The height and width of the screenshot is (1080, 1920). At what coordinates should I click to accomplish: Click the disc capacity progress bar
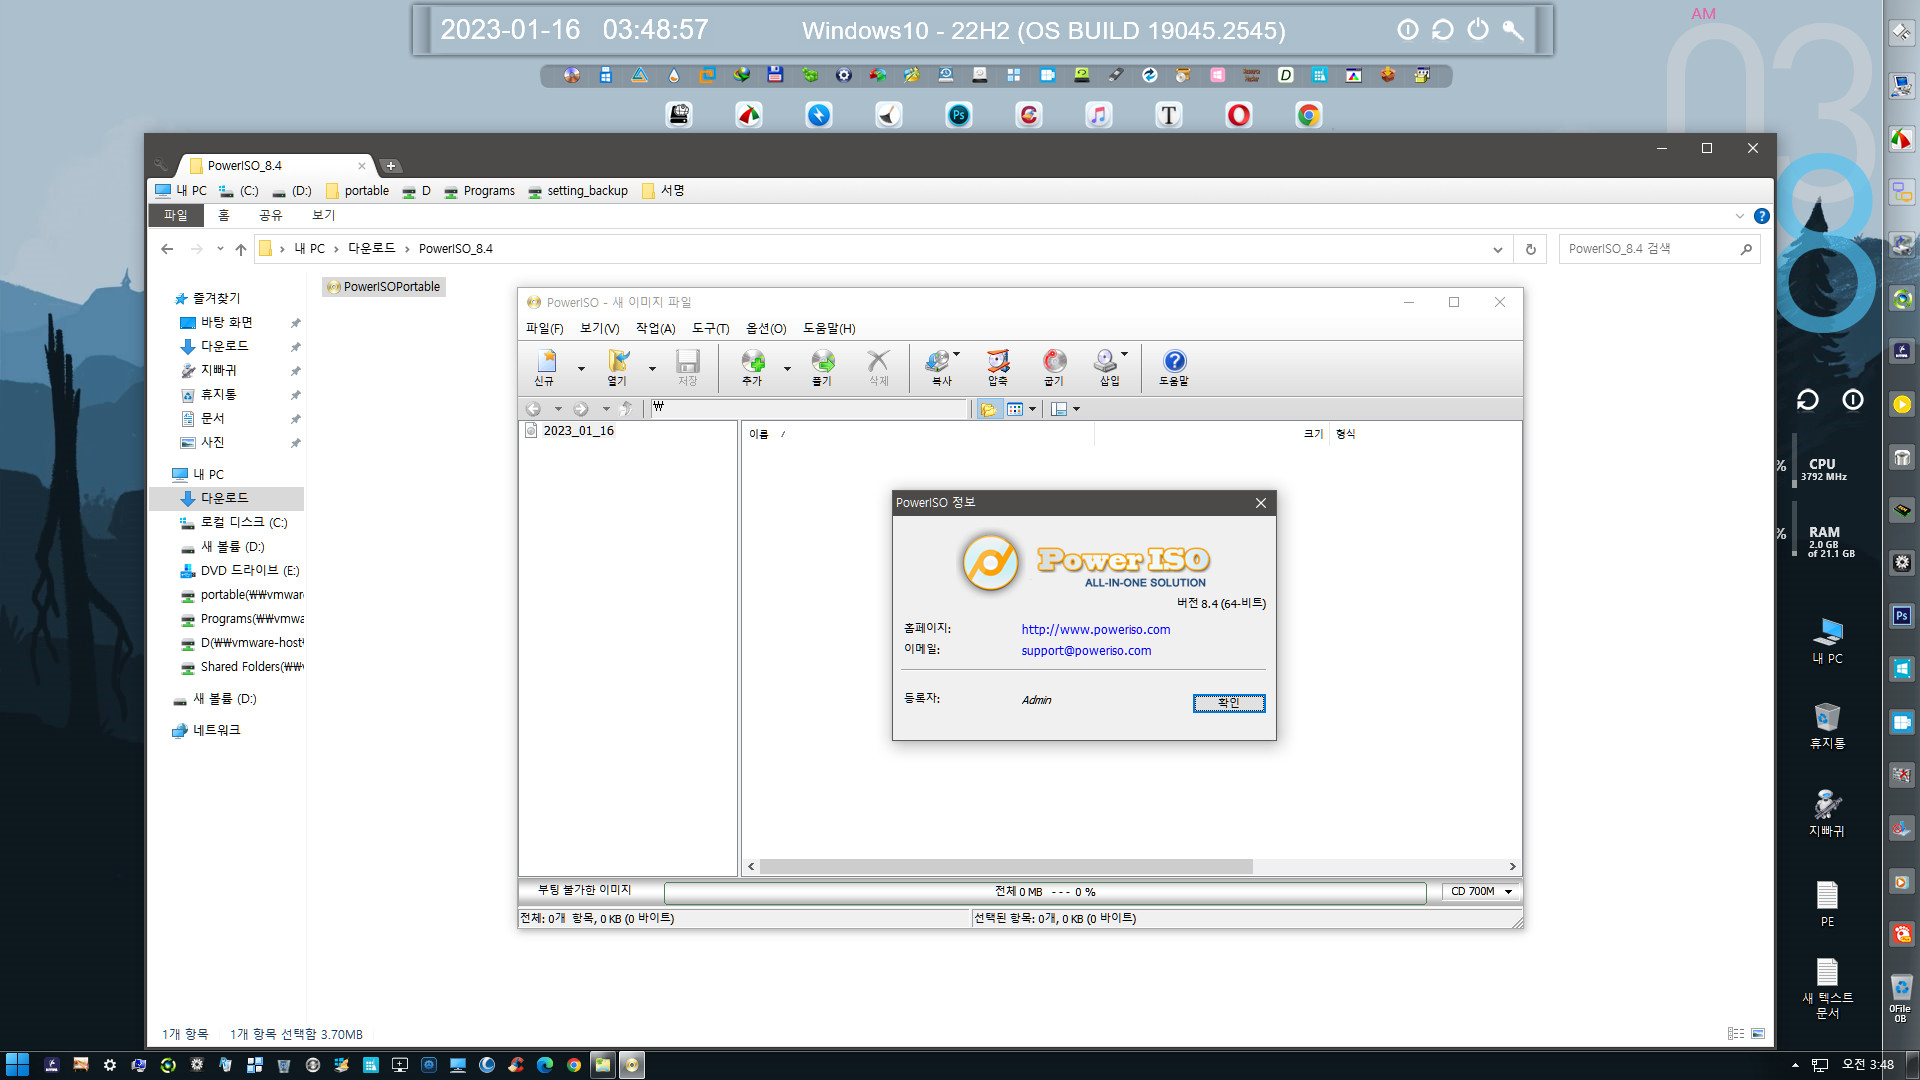point(1045,892)
